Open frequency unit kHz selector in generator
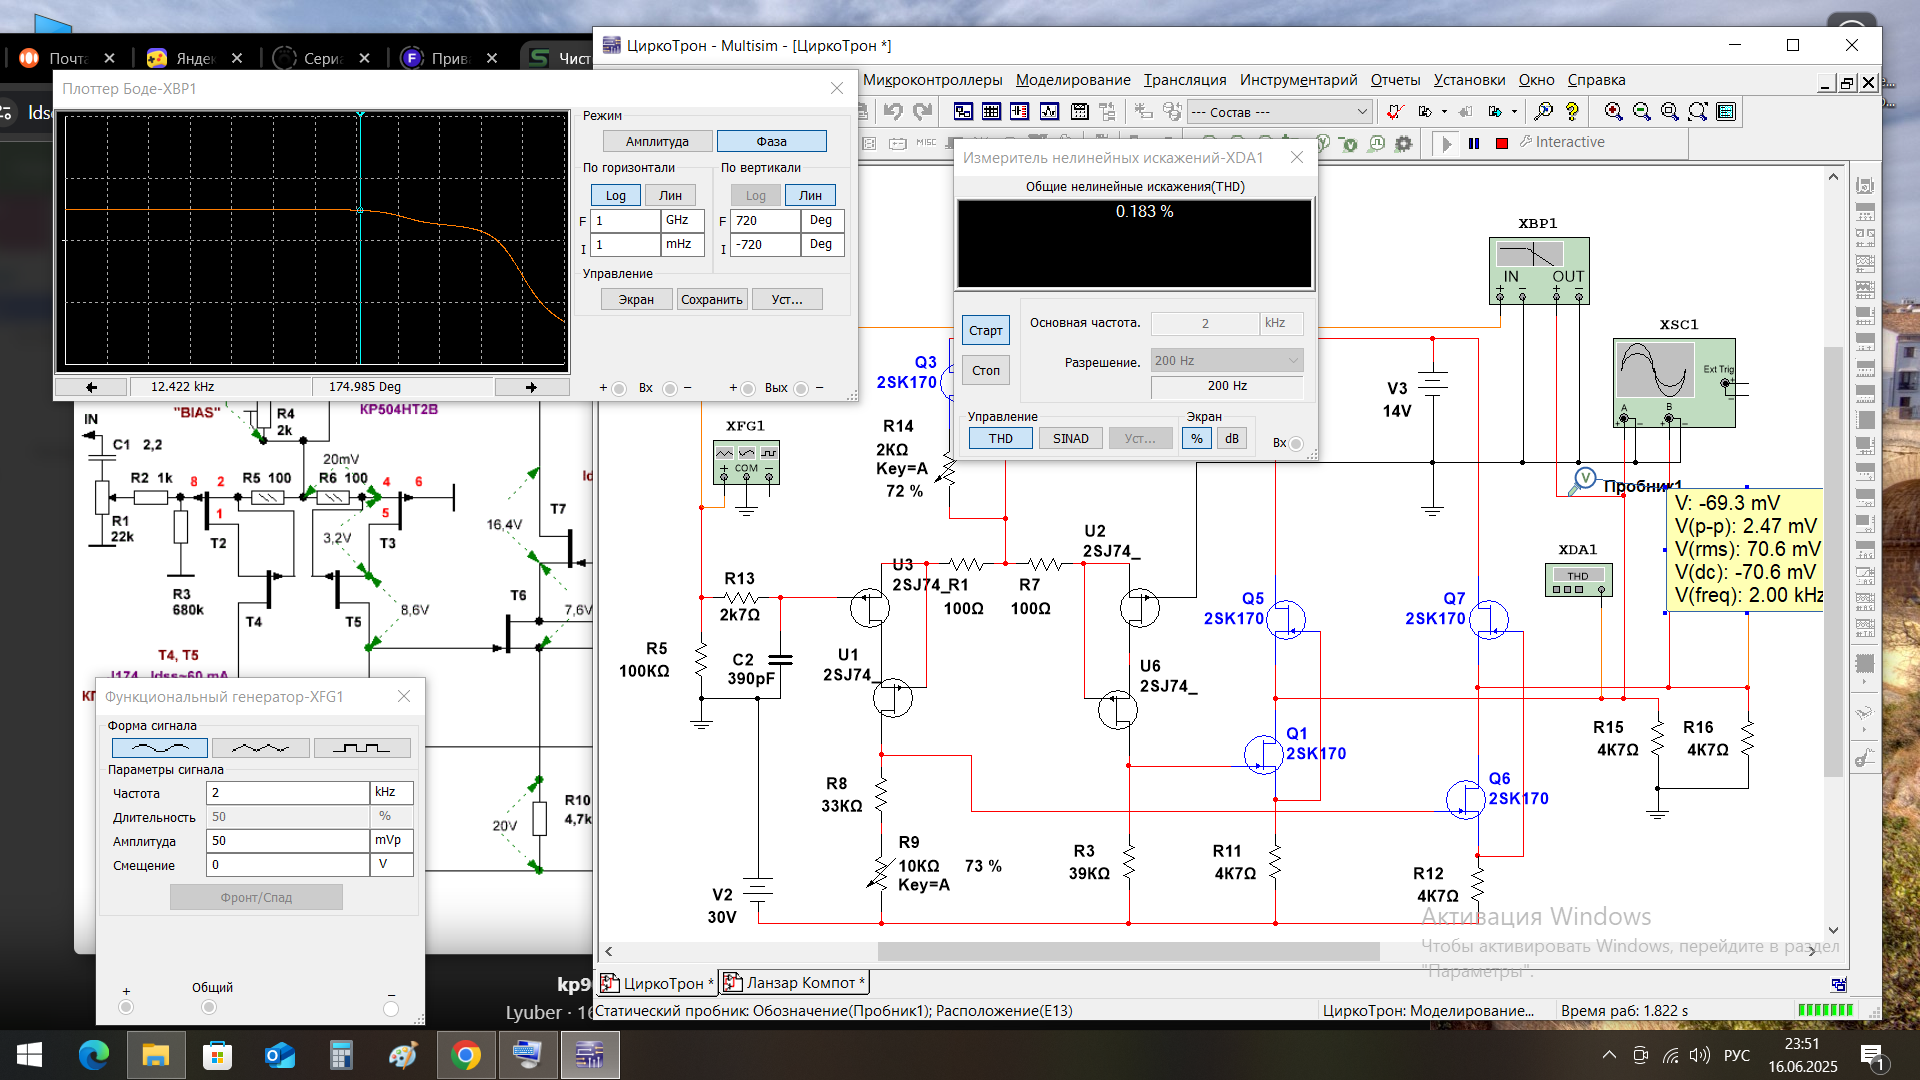The height and width of the screenshot is (1080, 1920). (x=391, y=793)
